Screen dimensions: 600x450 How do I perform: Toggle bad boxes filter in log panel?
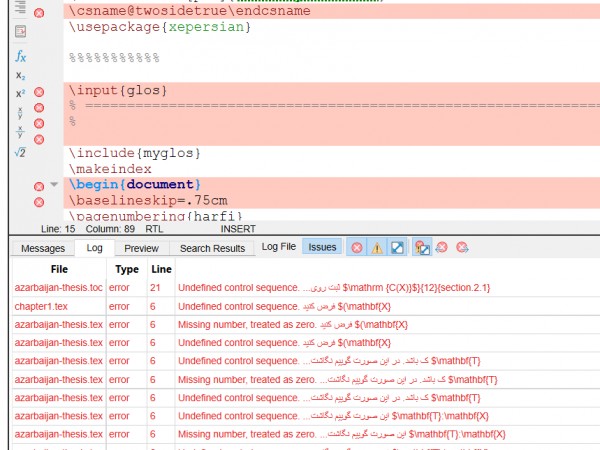click(397, 247)
